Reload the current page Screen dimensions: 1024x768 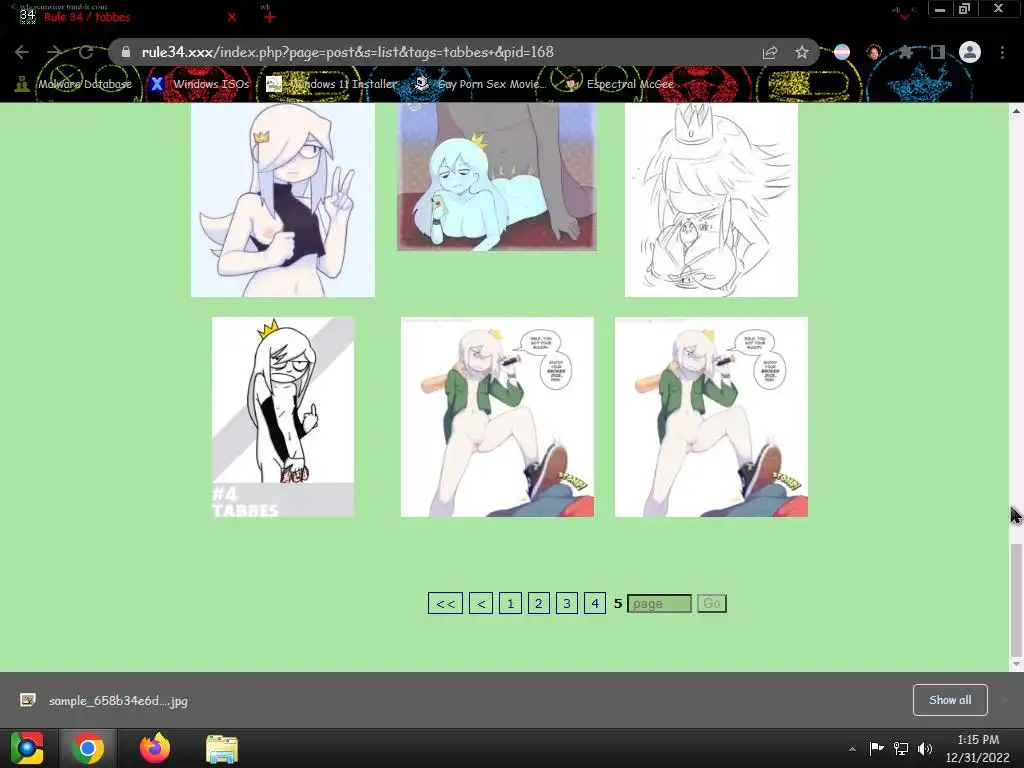click(x=86, y=52)
